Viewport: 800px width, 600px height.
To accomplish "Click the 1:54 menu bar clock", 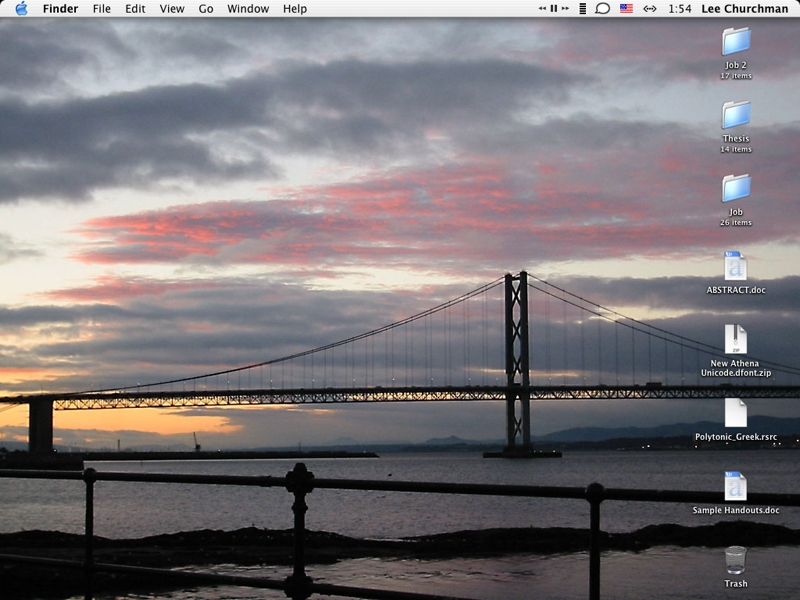I will point(680,9).
